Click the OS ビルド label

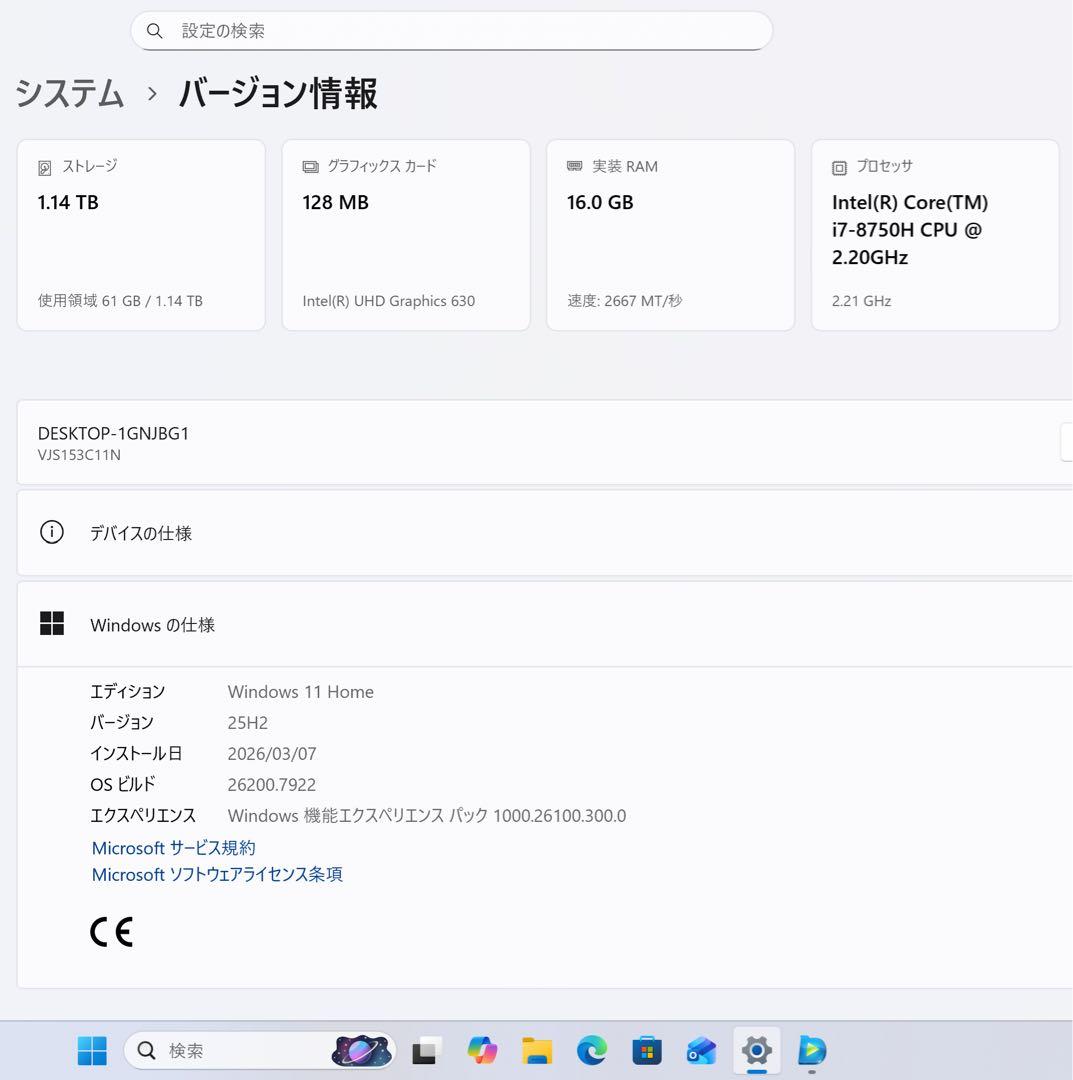123,785
